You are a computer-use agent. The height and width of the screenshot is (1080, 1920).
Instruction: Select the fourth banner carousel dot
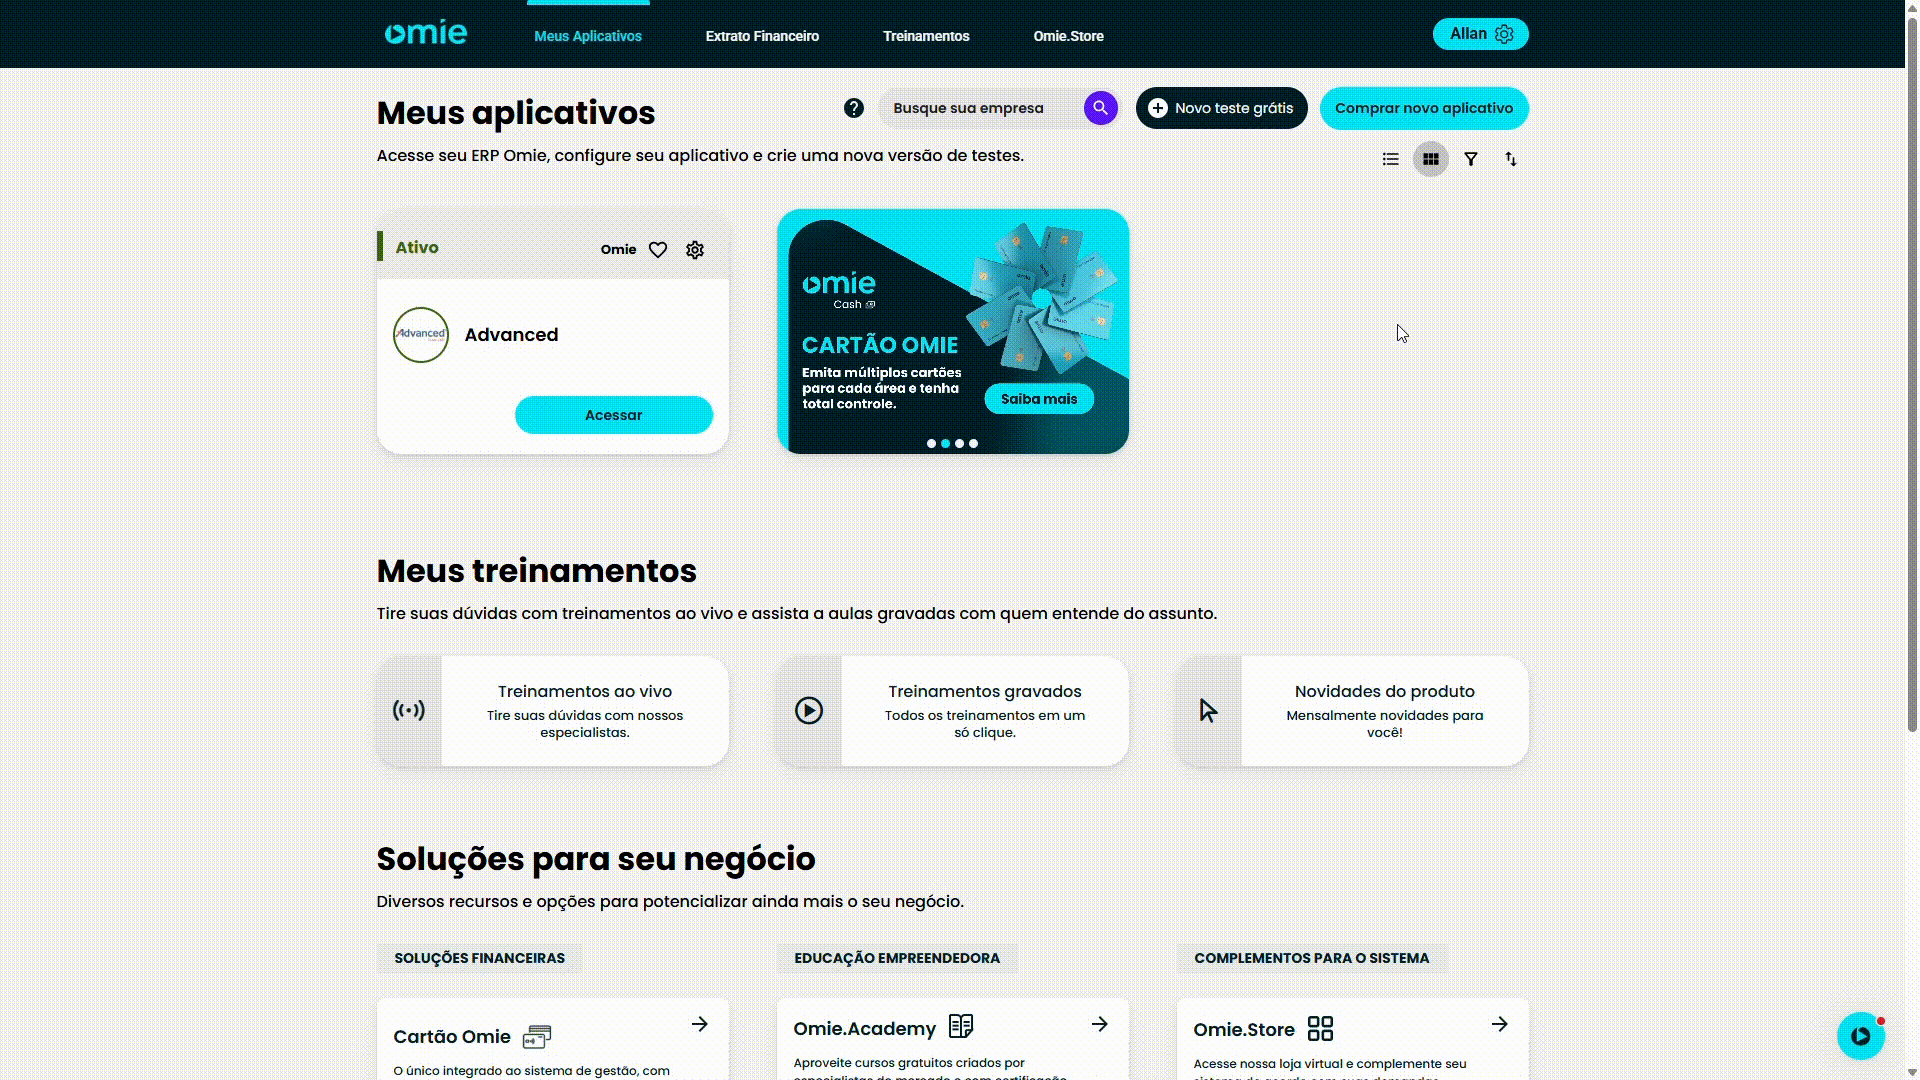(x=973, y=443)
